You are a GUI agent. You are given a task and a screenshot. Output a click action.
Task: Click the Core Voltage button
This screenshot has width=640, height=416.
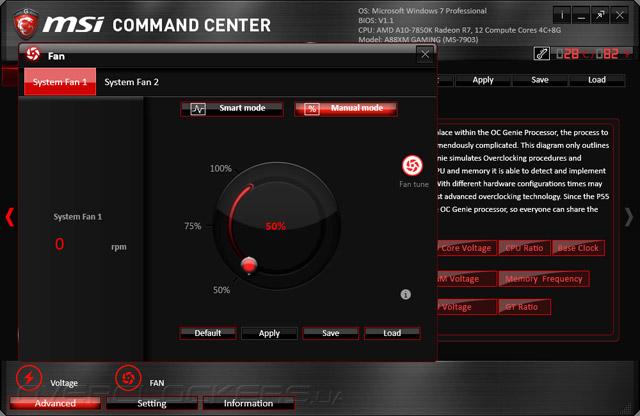467,248
